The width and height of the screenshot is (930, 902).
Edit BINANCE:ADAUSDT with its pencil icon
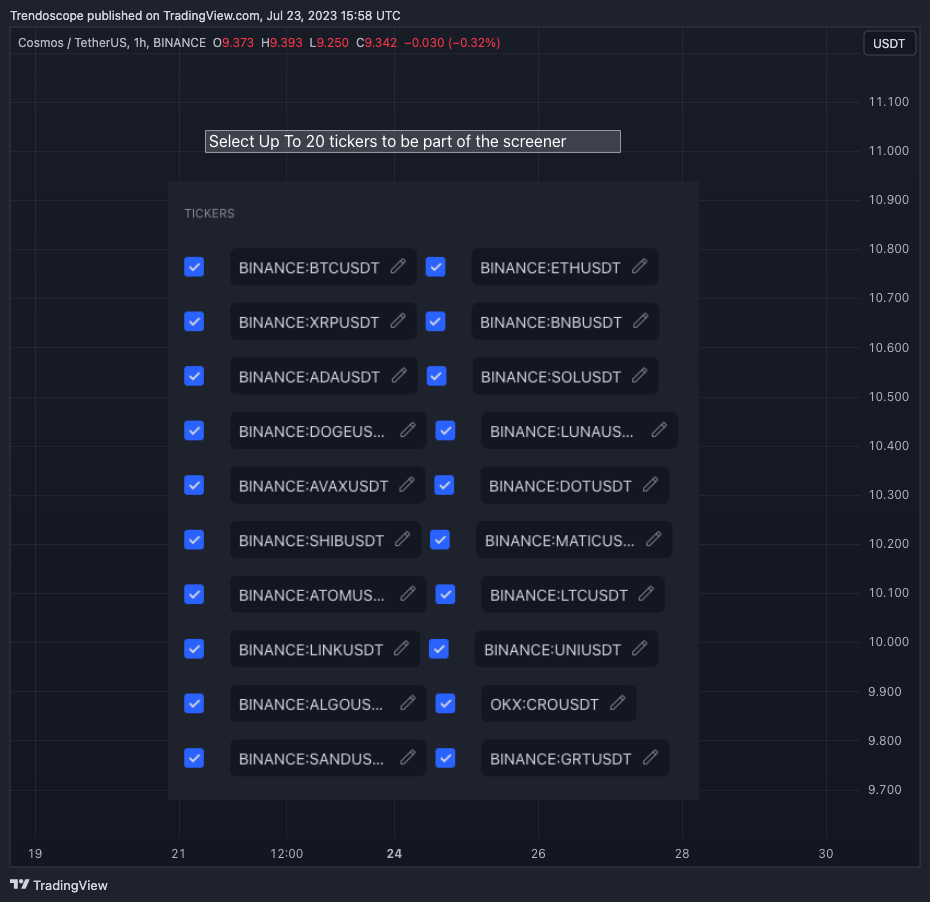pos(399,375)
